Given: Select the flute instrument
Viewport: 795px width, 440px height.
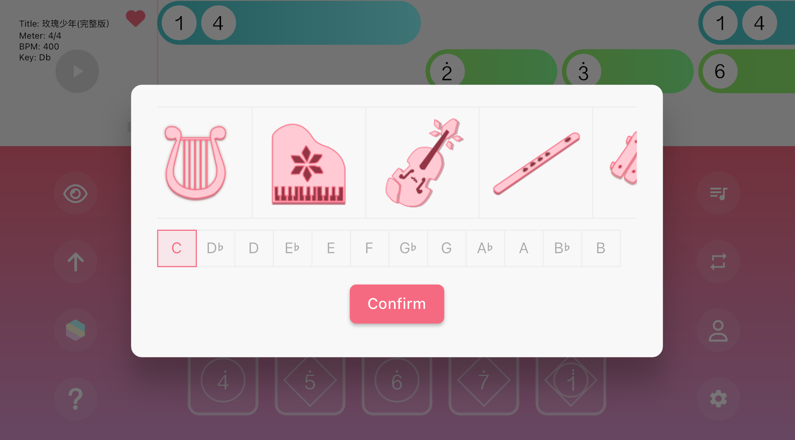Looking at the screenshot, I should point(536,163).
